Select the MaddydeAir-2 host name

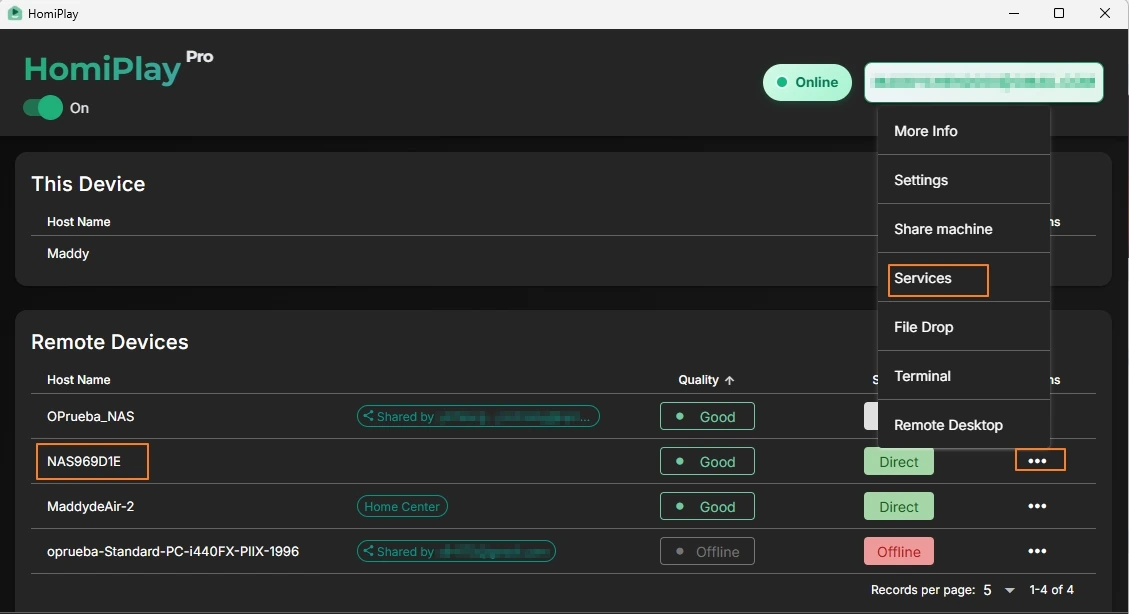(91, 507)
